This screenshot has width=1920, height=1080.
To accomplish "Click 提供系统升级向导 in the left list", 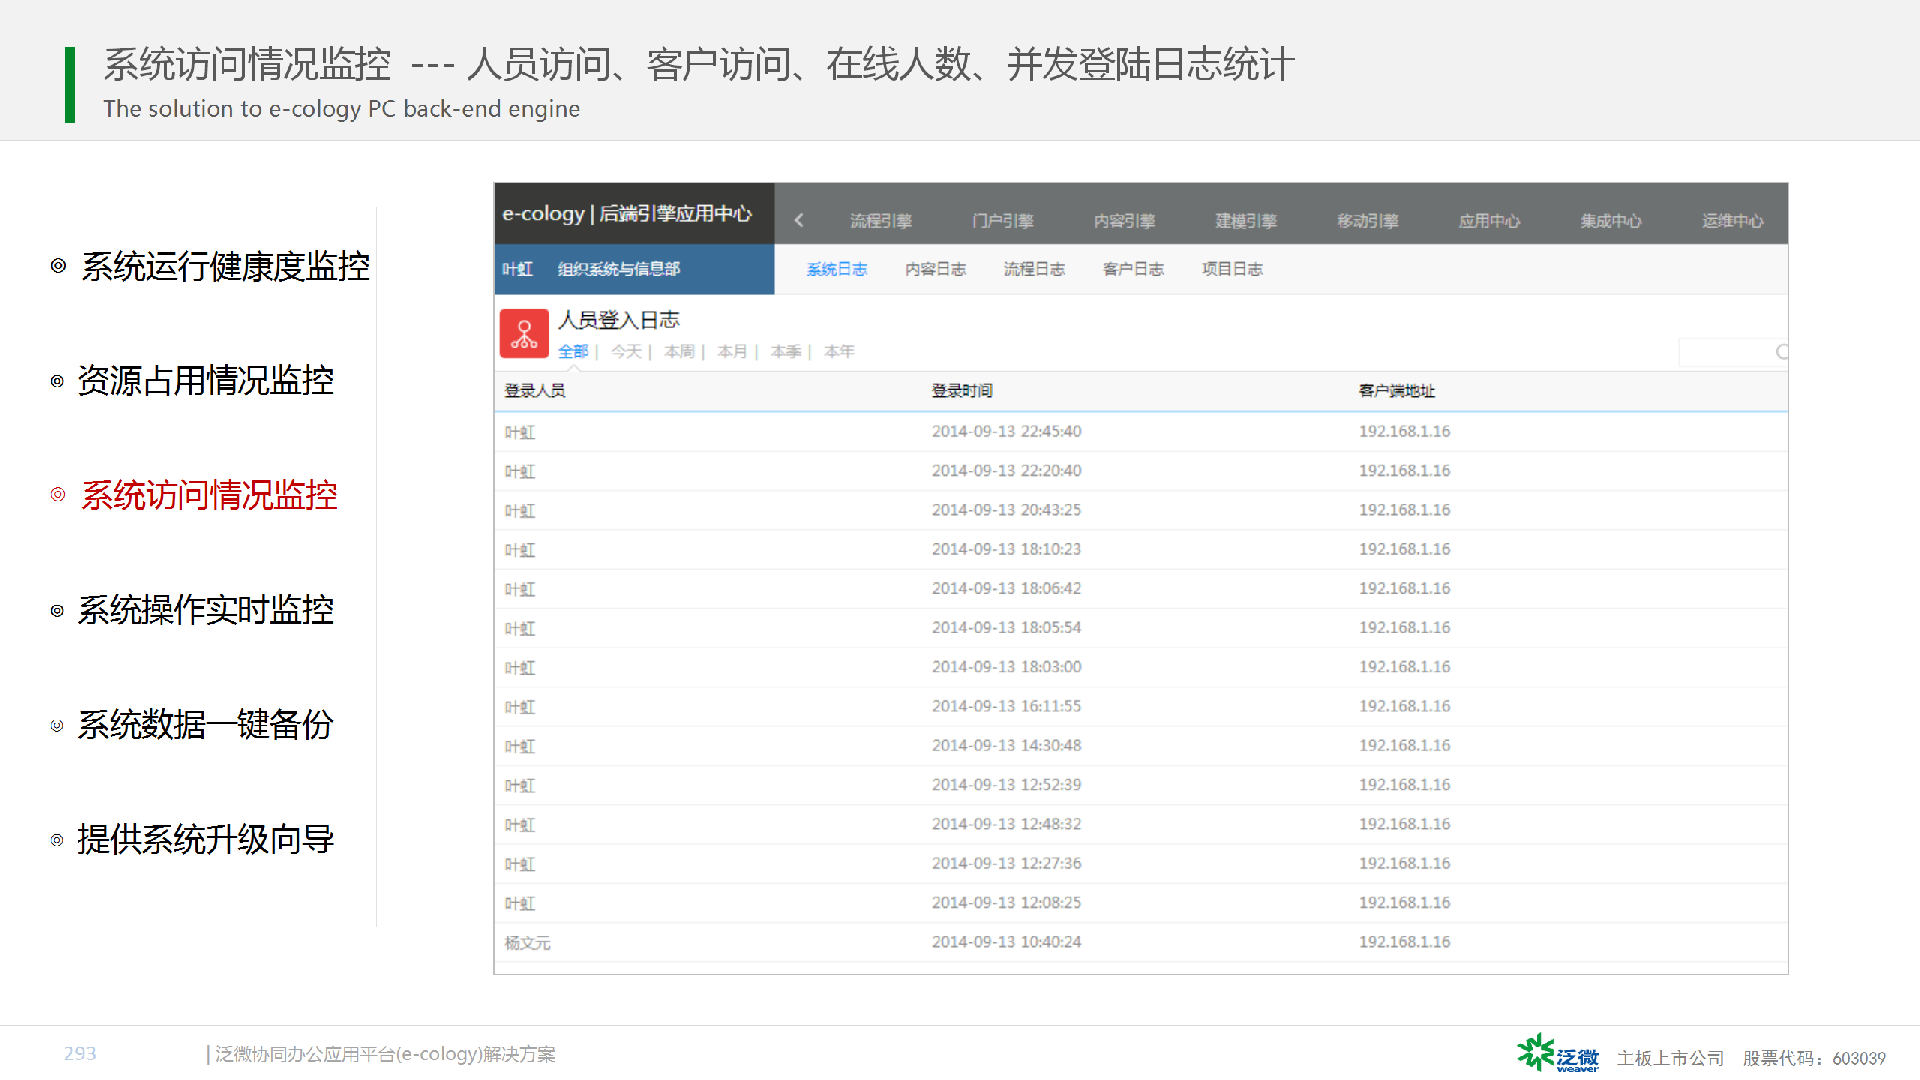I will [205, 840].
